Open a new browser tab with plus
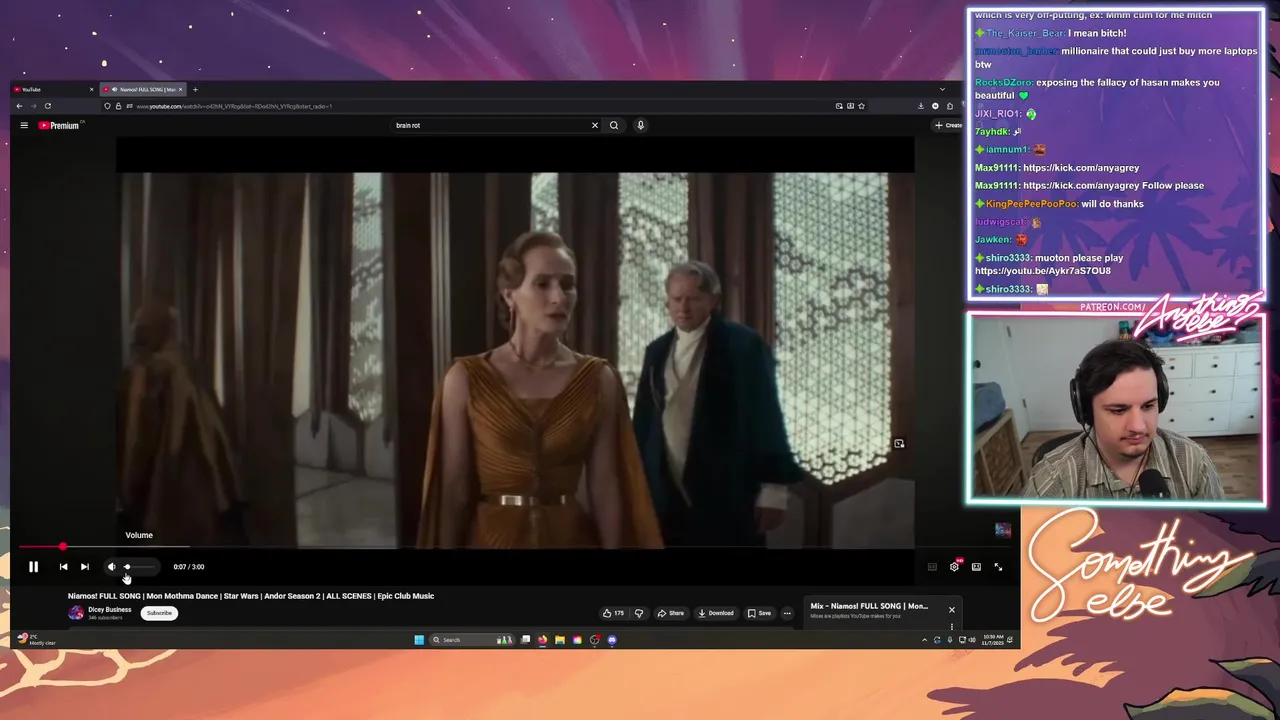 pos(195,89)
